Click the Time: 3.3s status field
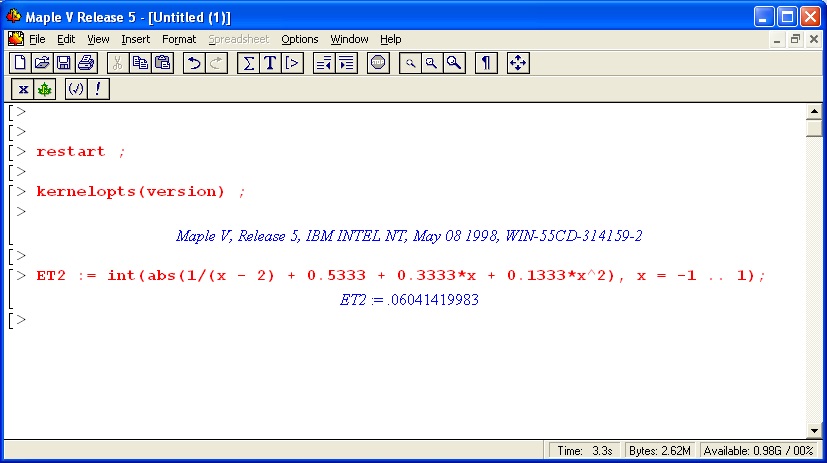827x463 pixels. pyautogui.click(x=584, y=451)
